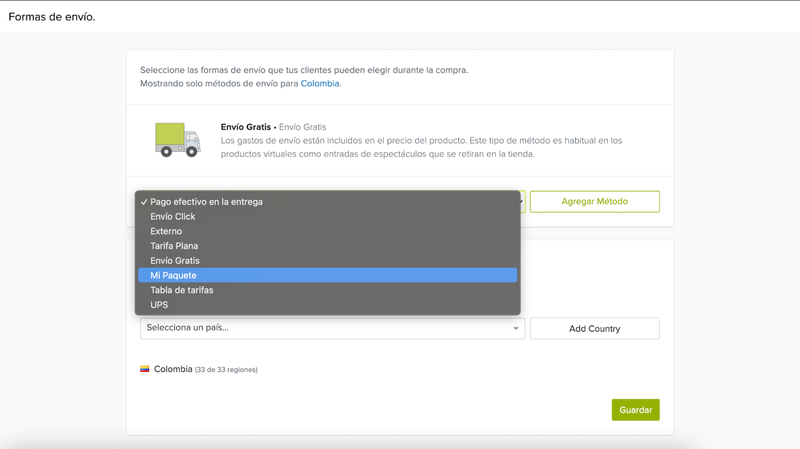Click the delivery truck icon
Image resolution: width=800 pixels, height=449 pixels.
[177, 140]
